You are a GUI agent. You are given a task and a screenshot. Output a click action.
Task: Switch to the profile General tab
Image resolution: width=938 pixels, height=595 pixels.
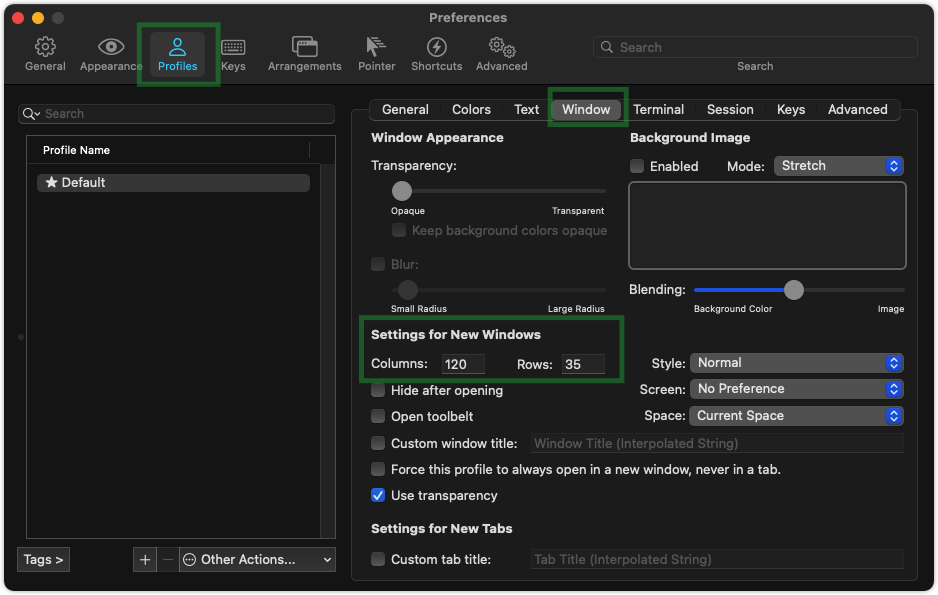405,109
